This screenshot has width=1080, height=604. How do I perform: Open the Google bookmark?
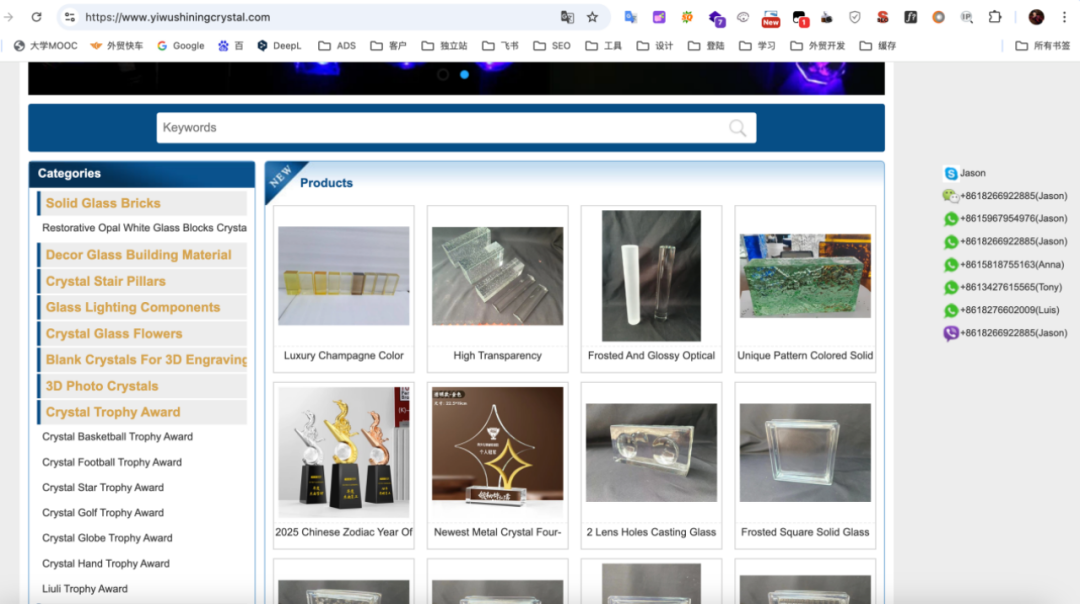click(x=180, y=45)
